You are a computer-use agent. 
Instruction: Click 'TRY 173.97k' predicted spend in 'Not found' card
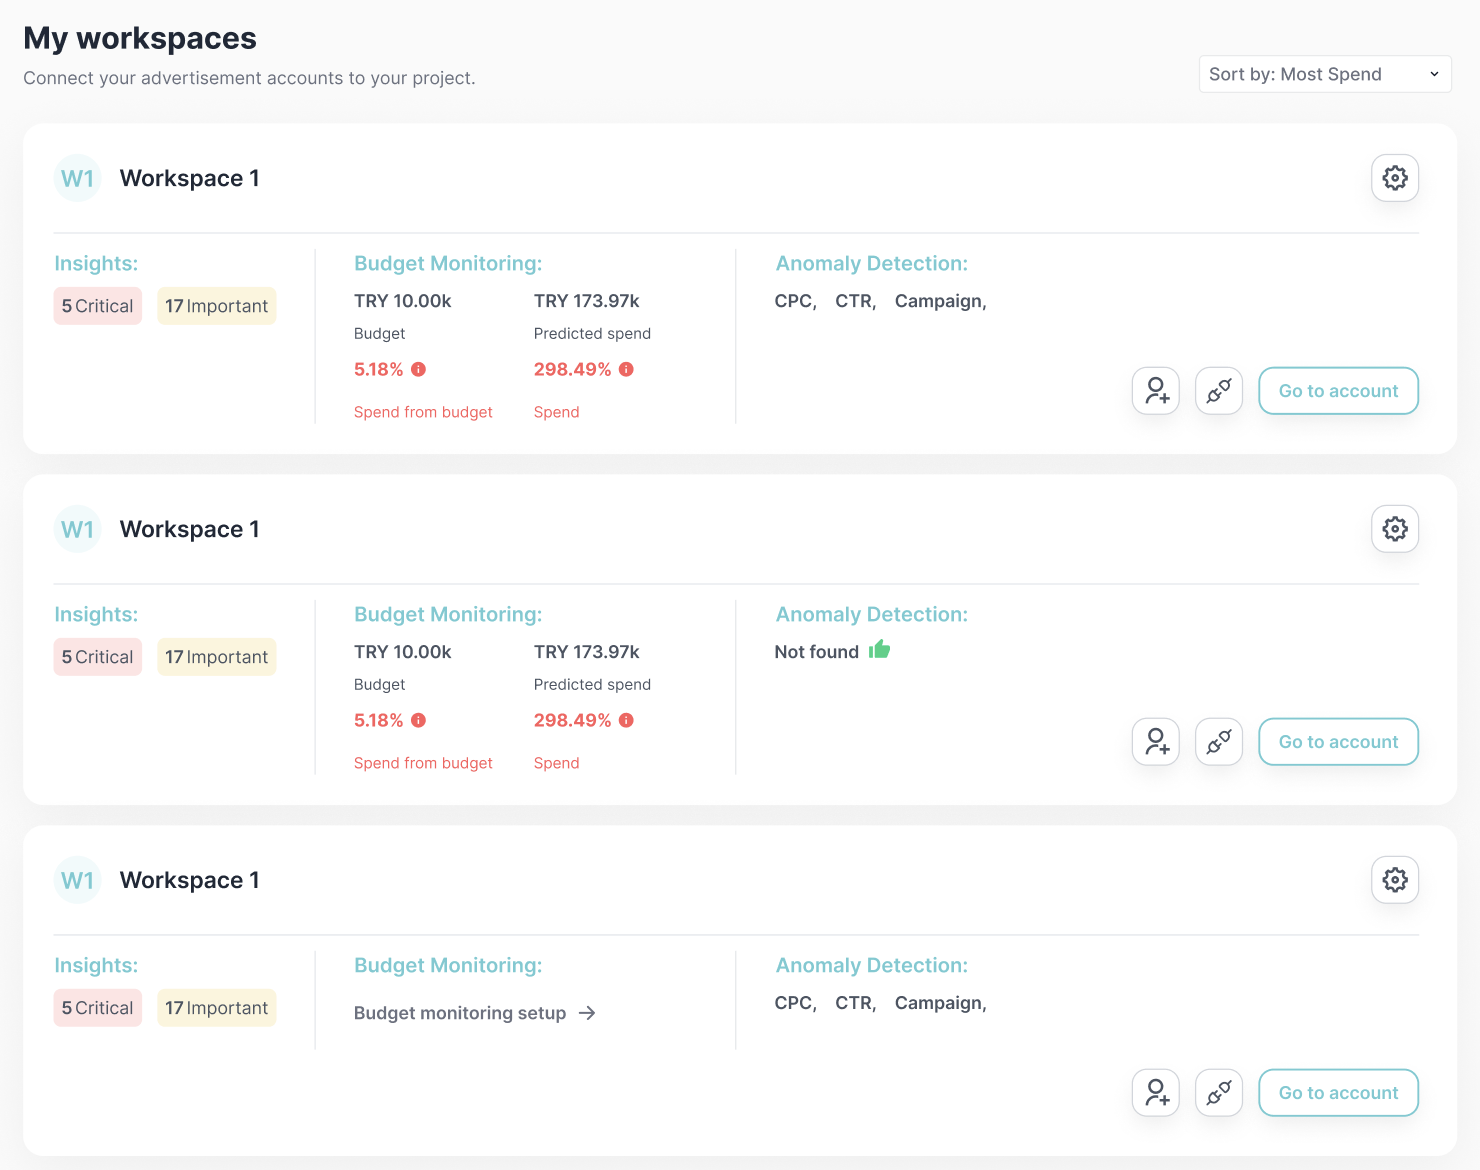[x=587, y=652]
